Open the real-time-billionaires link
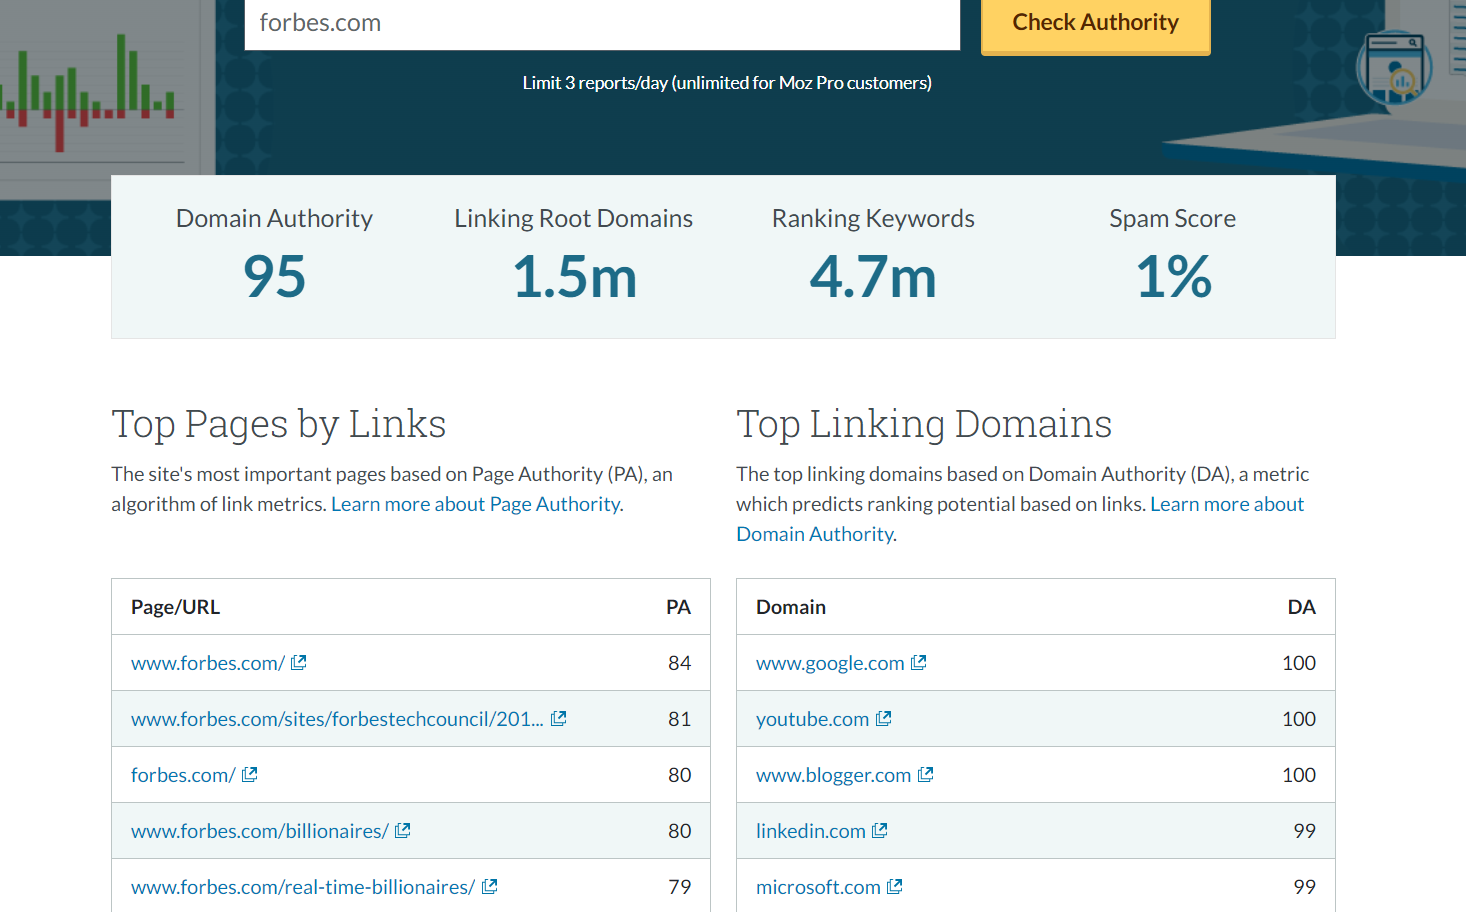The height and width of the screenshot is (912, 1466). coord(303,887)
